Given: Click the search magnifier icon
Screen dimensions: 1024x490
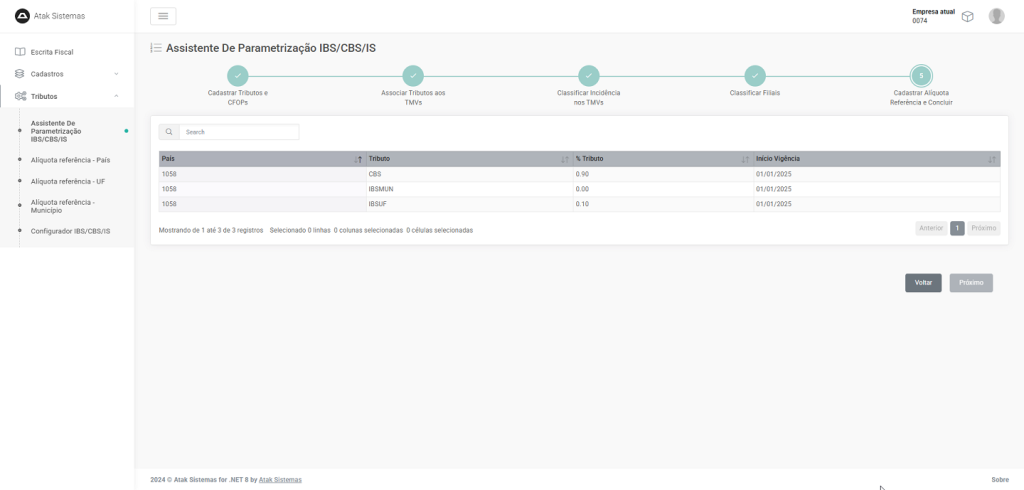Looking at the screenshot, I should 169,132.
